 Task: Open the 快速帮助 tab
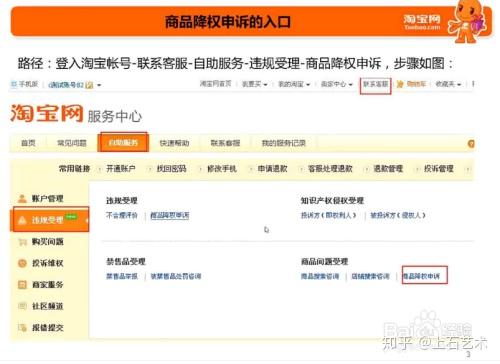pyautogui.click(x=174, y=143)
